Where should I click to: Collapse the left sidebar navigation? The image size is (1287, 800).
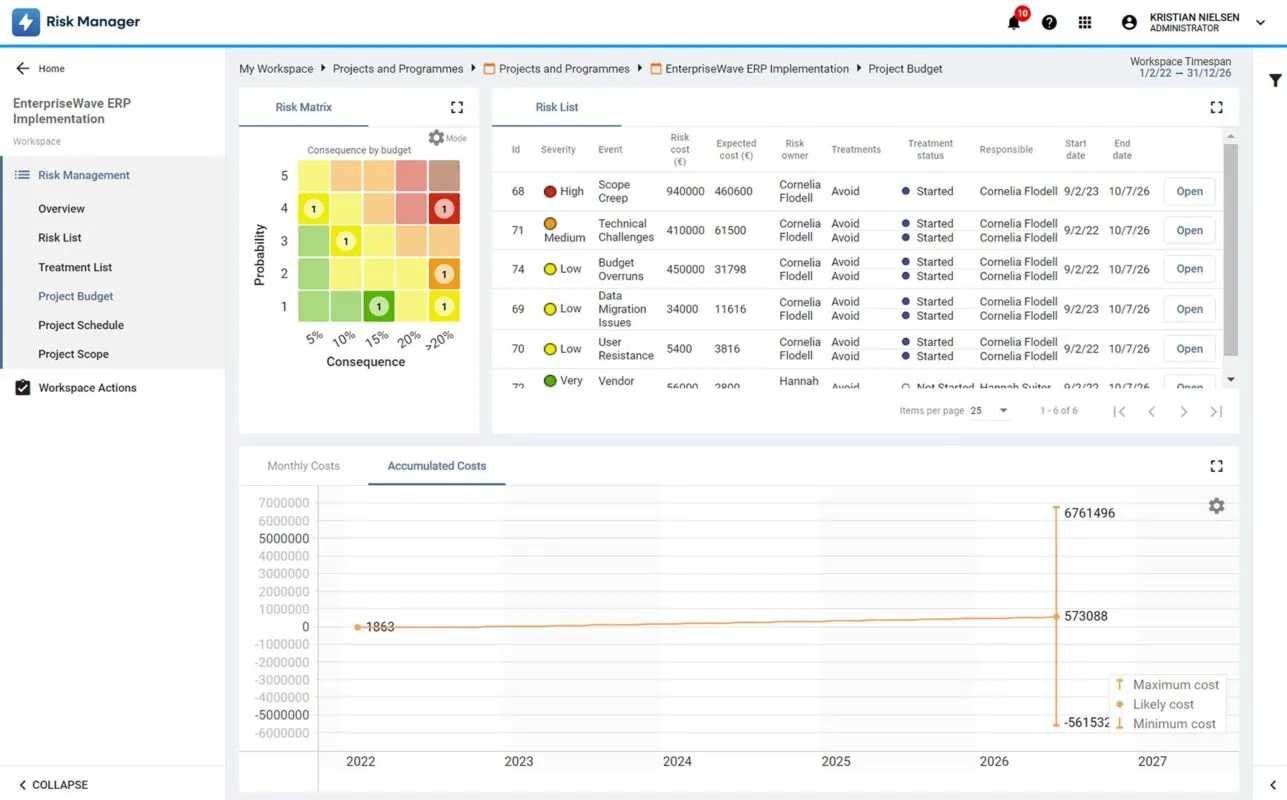click(54, 785)
